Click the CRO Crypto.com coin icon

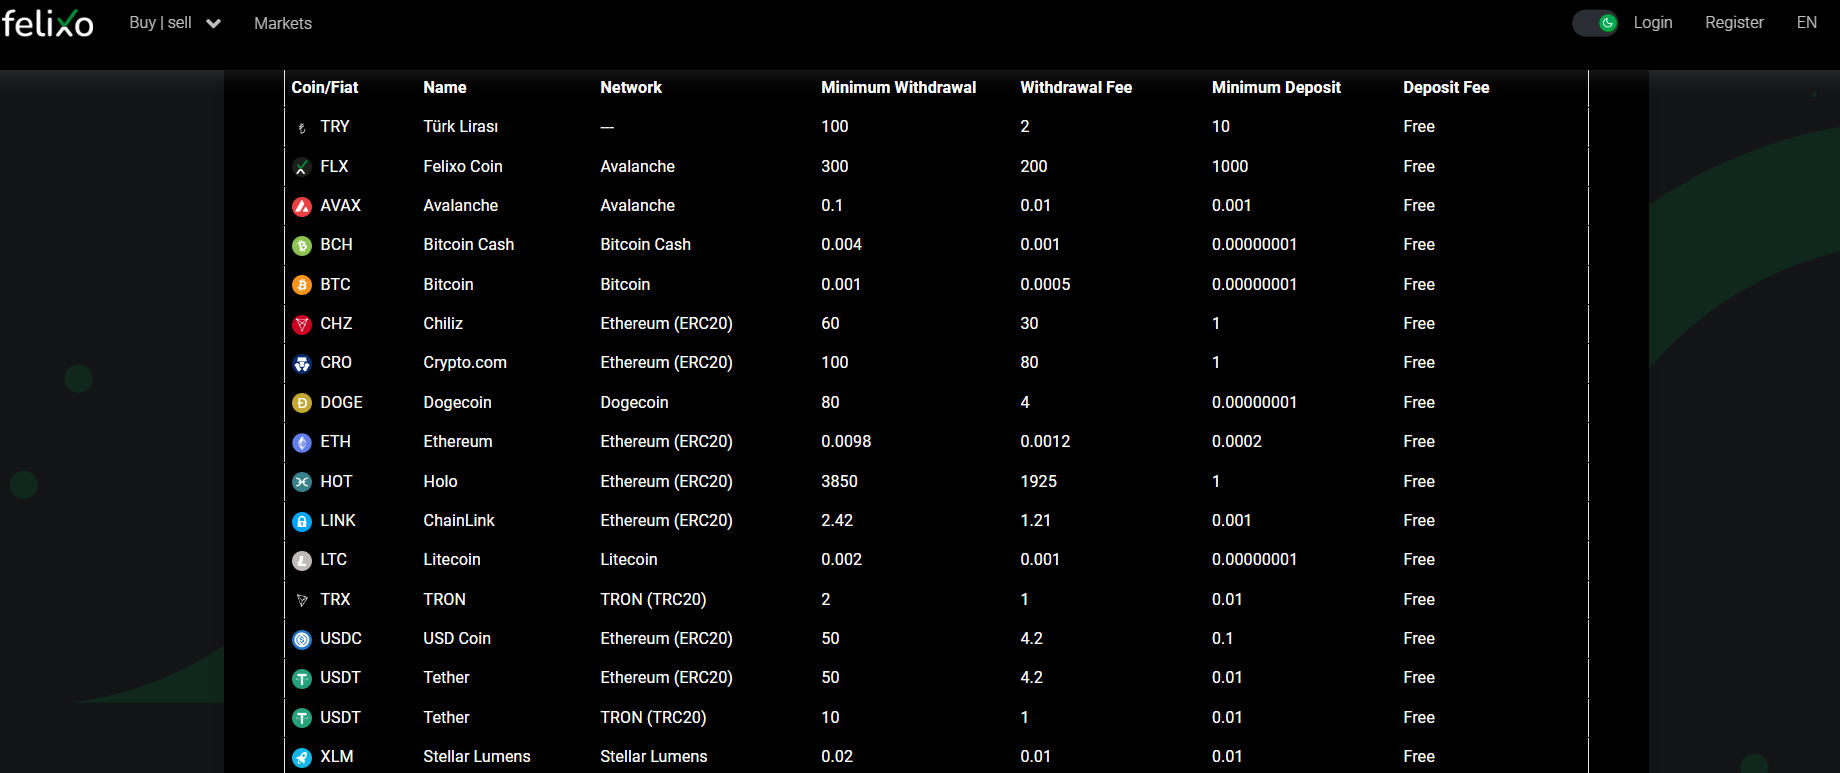pyautogui.click(x=302, y=364)
